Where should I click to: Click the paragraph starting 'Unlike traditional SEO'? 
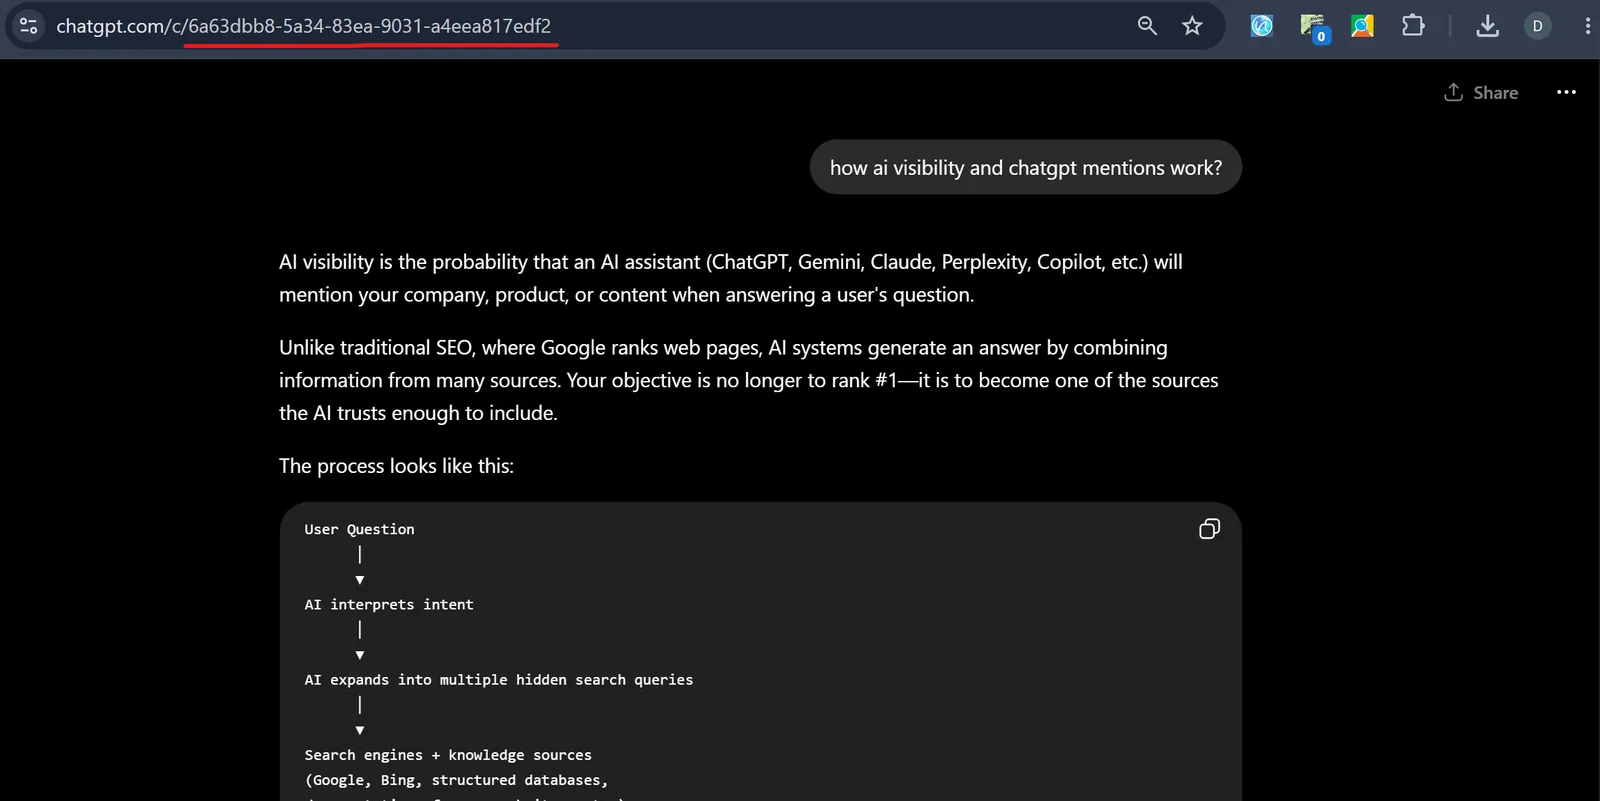[749, 380]
